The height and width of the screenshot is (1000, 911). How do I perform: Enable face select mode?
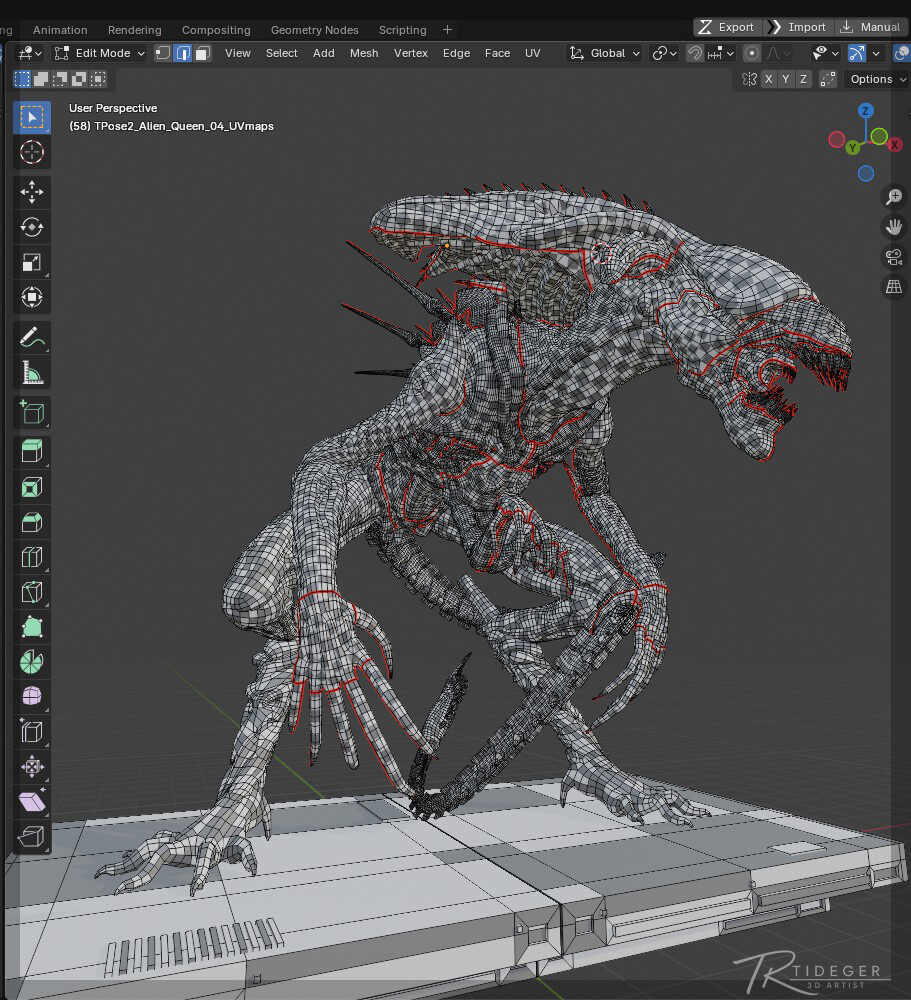pyautogui.click(x=202, y=53)
